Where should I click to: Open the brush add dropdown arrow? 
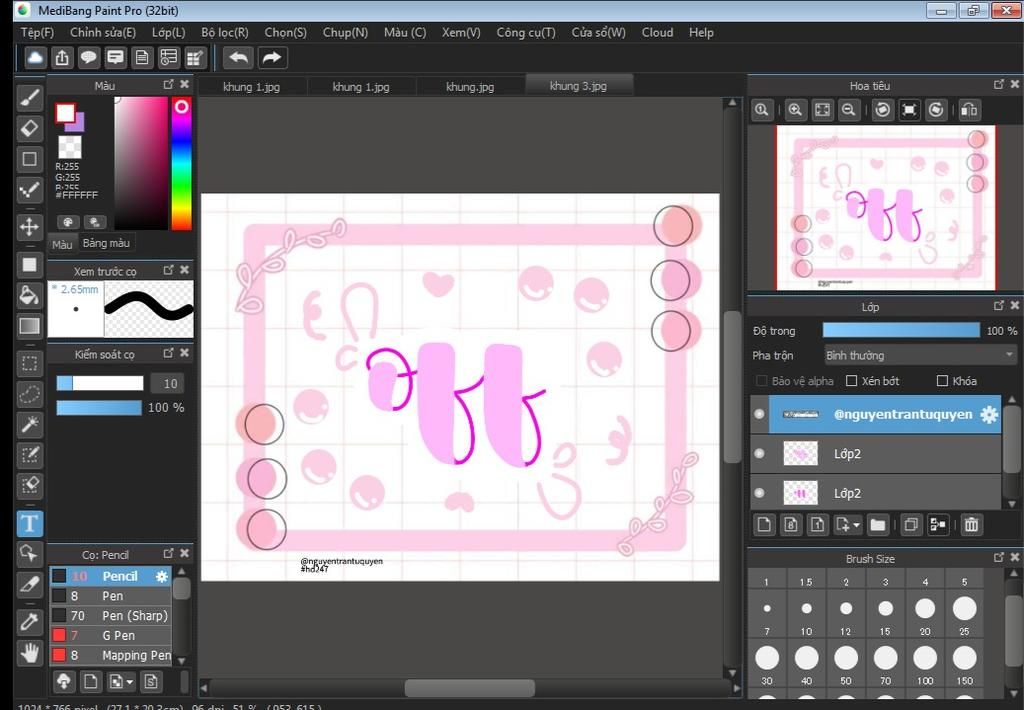click(x=129, y=682)
